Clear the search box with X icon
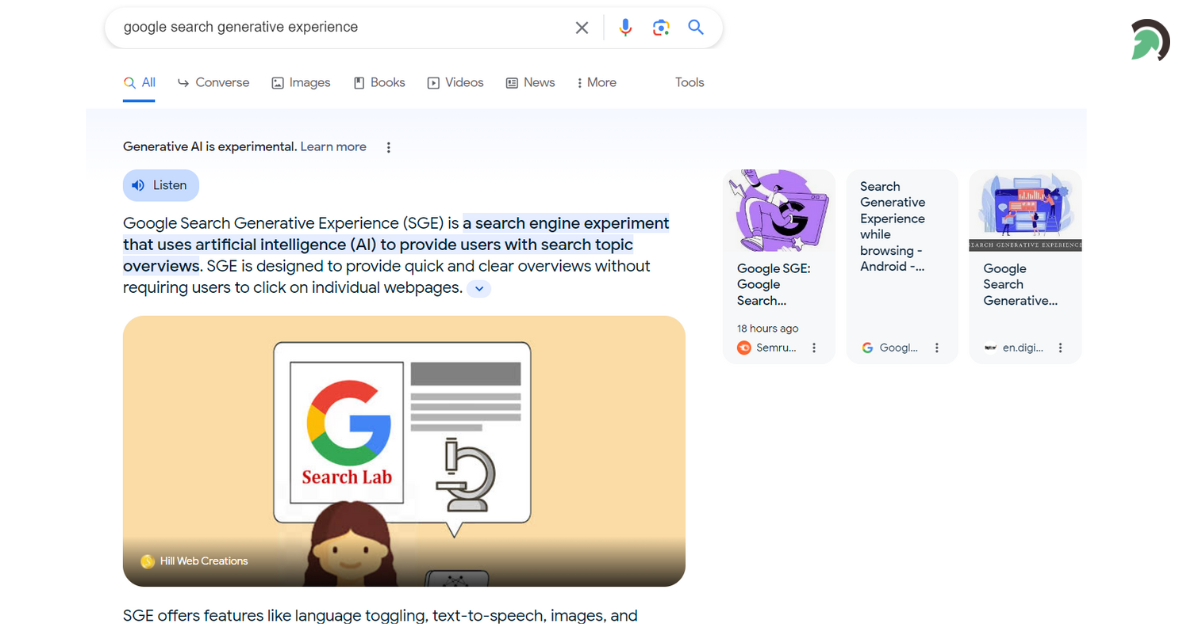The image size is (1200, 628). coord(582,28)
